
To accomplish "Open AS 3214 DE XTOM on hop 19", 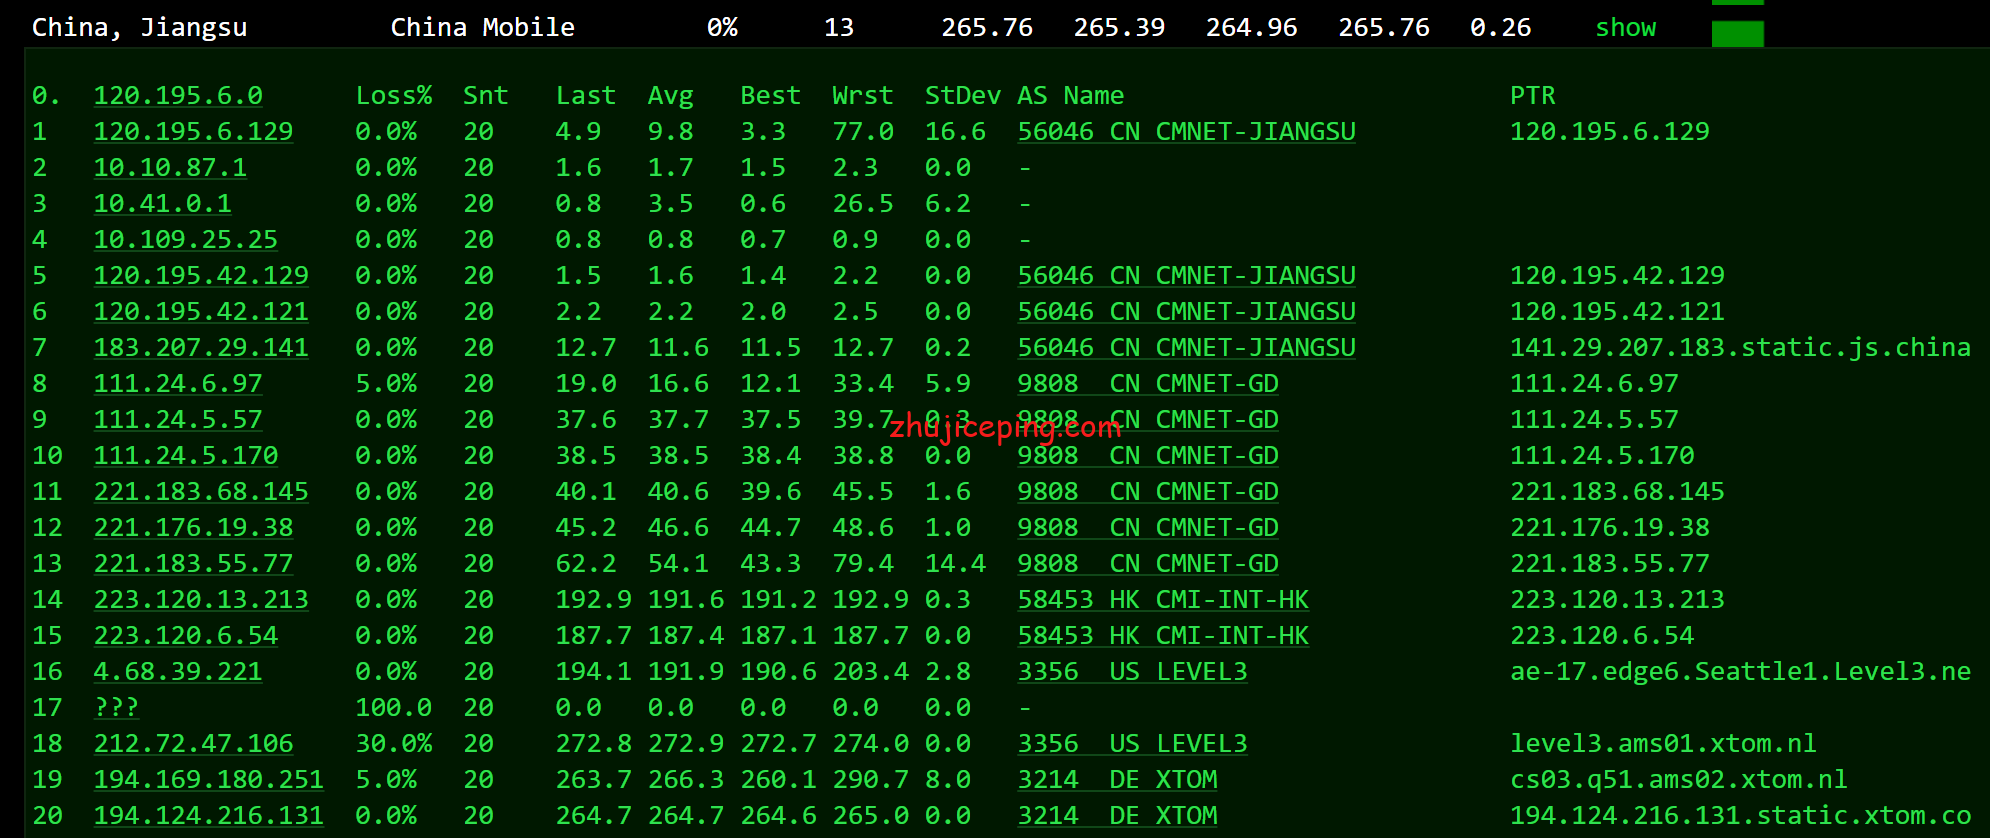I will 1117,780.
